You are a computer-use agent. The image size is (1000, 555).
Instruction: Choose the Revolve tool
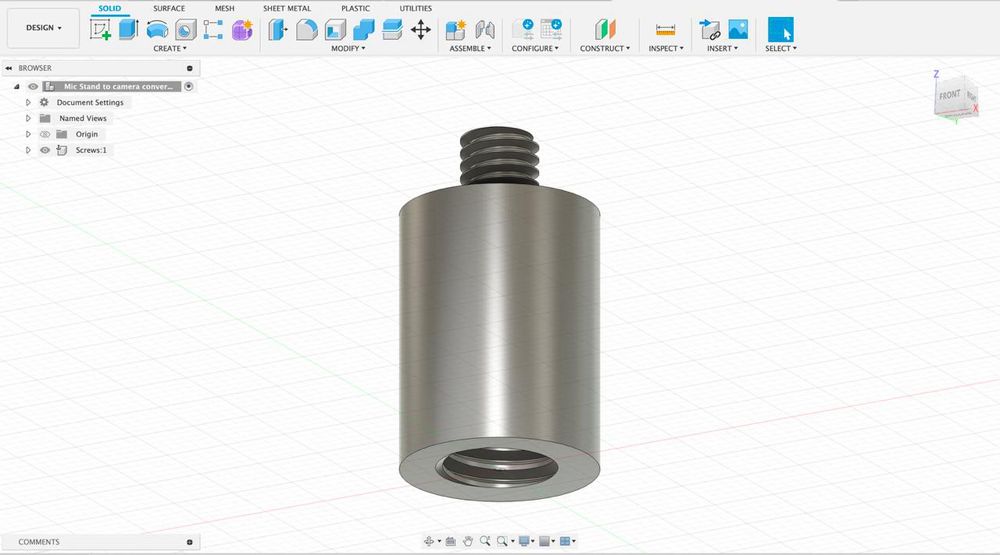[x=157, y=29]
